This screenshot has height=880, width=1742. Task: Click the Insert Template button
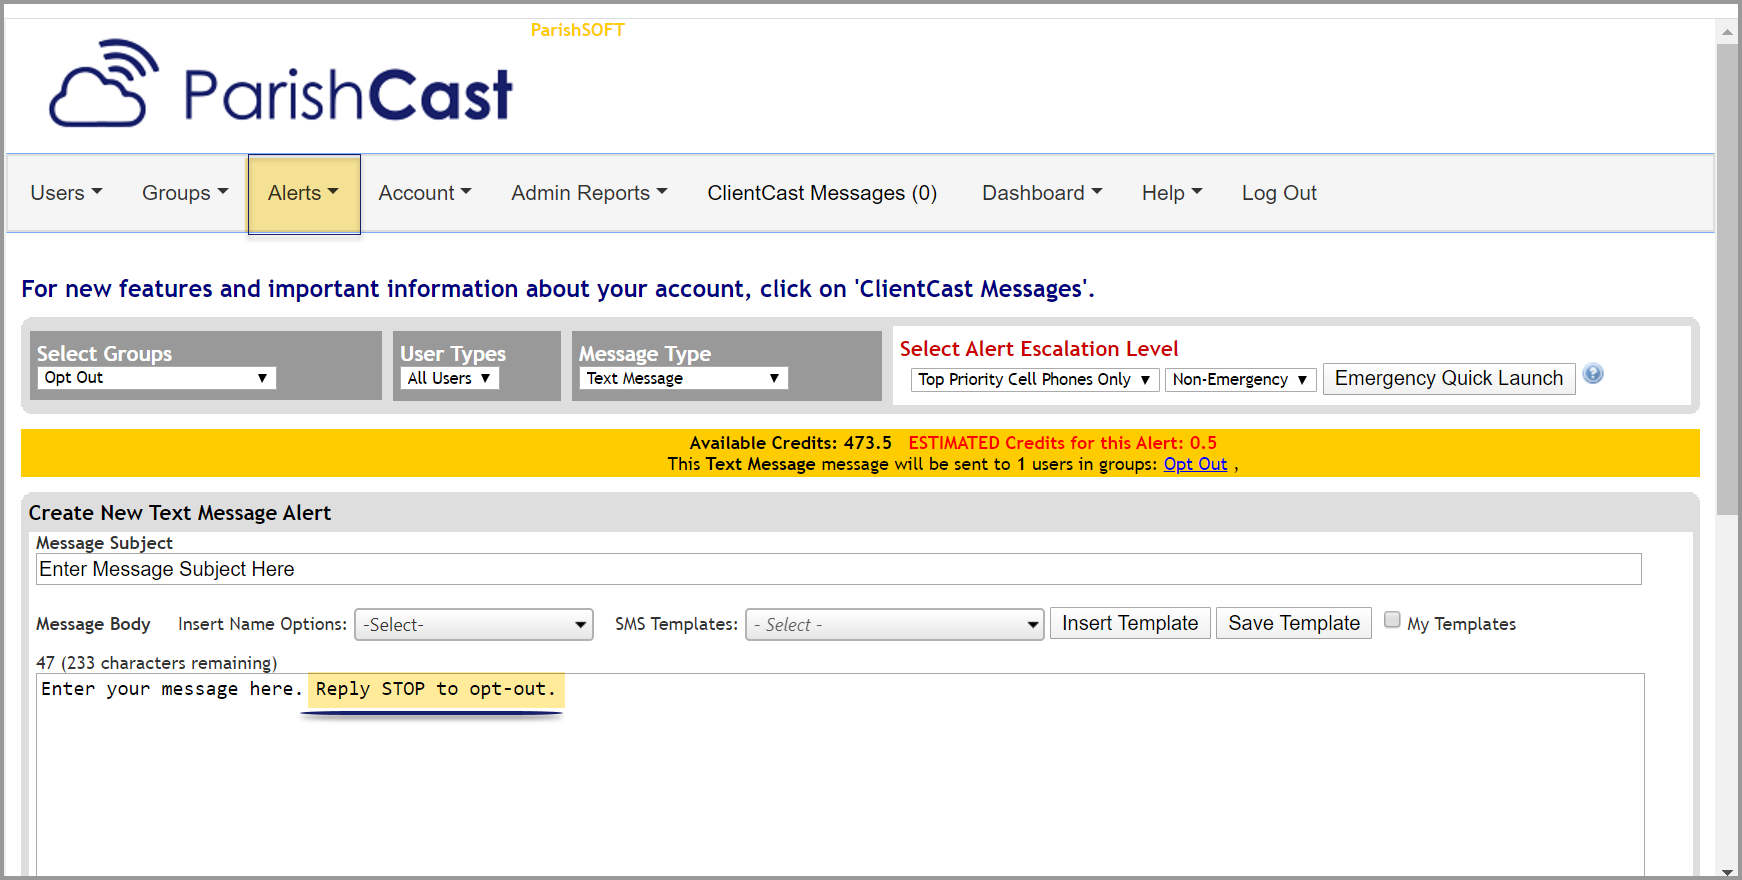(1130, 623)
